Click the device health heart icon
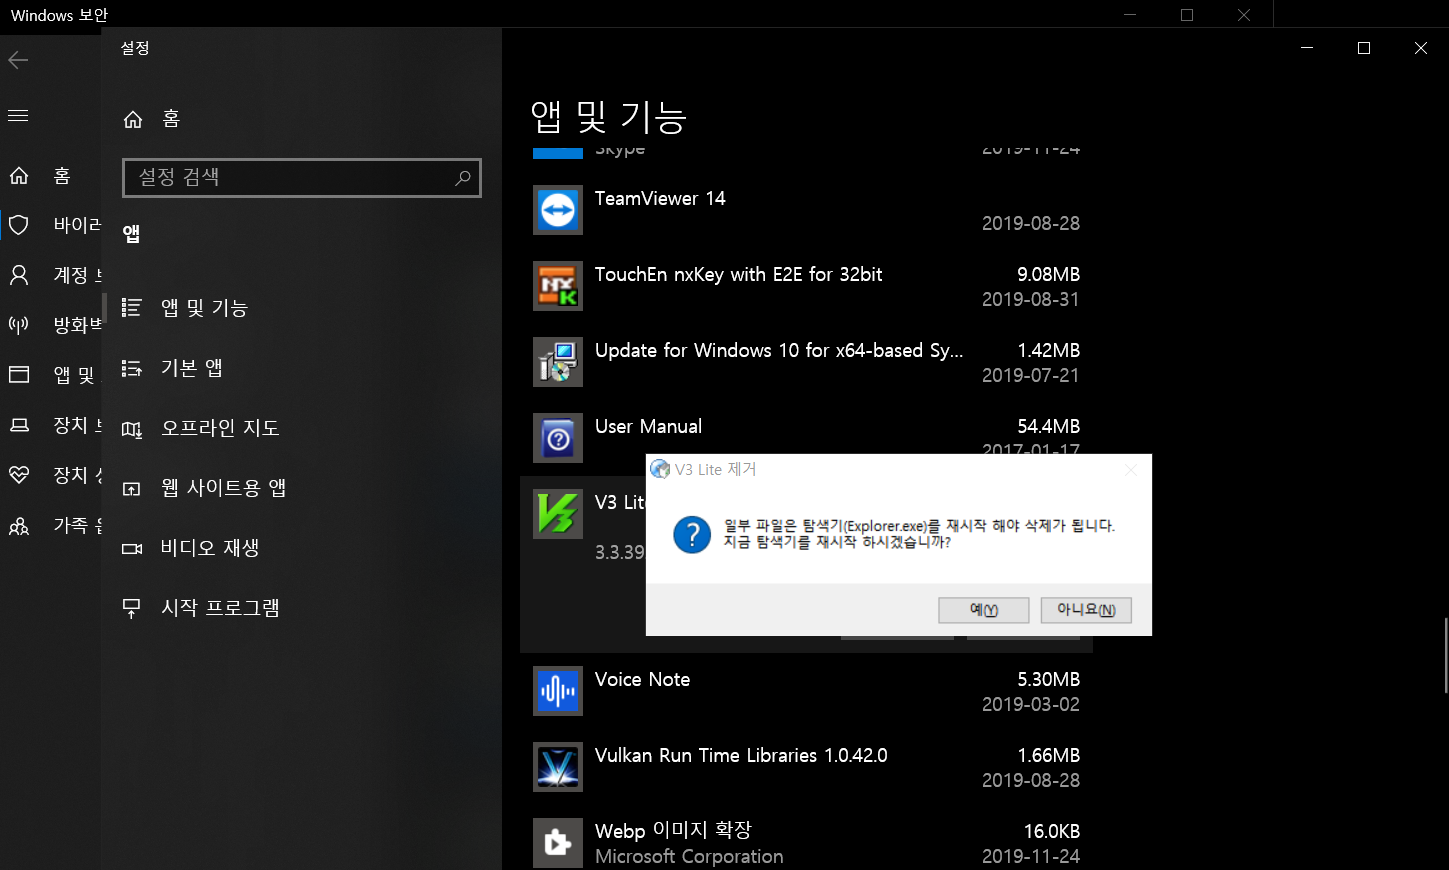Screen dimensions: 1449x870 18,475
